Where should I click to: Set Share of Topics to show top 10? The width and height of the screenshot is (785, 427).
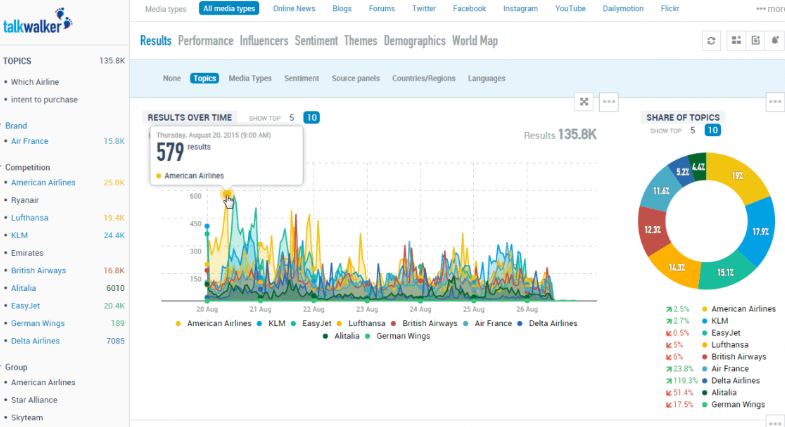click(x=712, y=130)
